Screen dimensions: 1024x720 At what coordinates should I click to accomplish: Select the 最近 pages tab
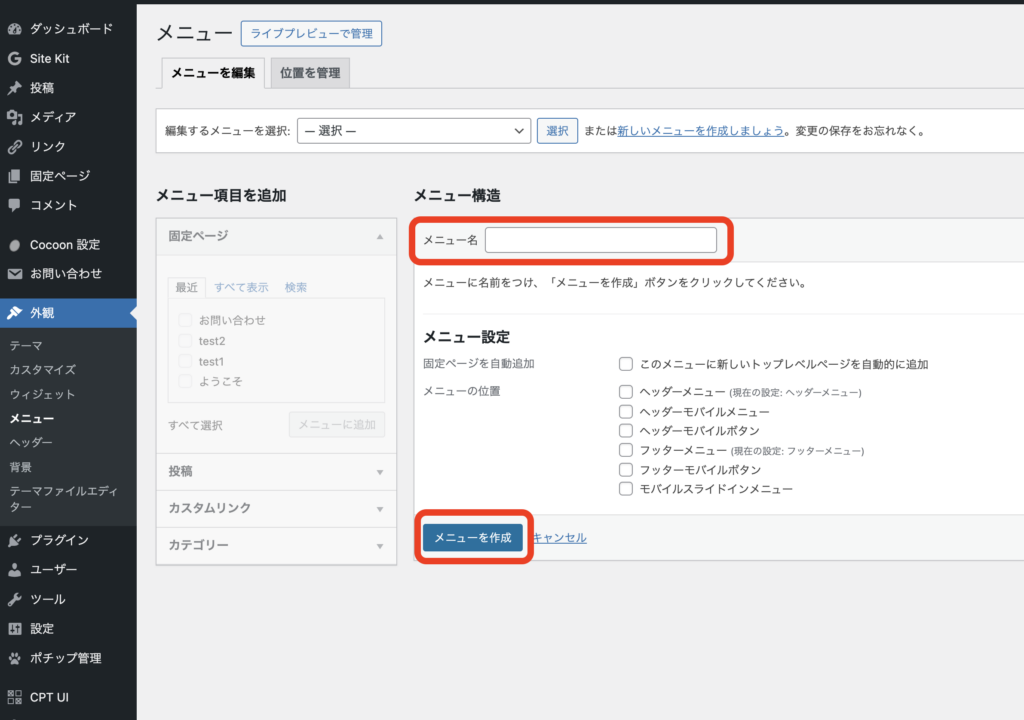click(x=186, y=287)
